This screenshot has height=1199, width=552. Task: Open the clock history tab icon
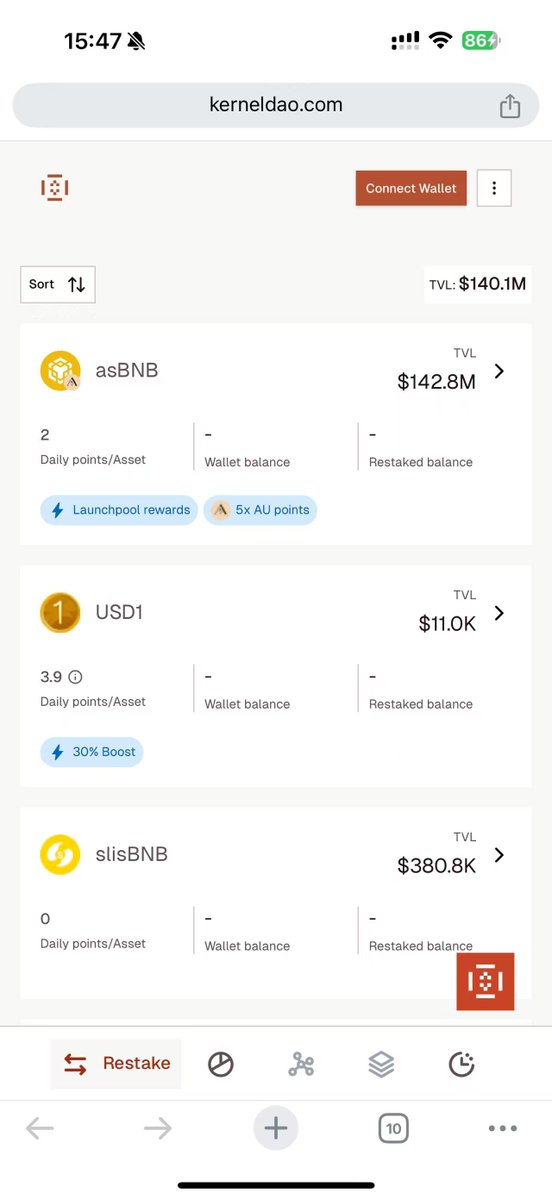(x=461, y=1064)
